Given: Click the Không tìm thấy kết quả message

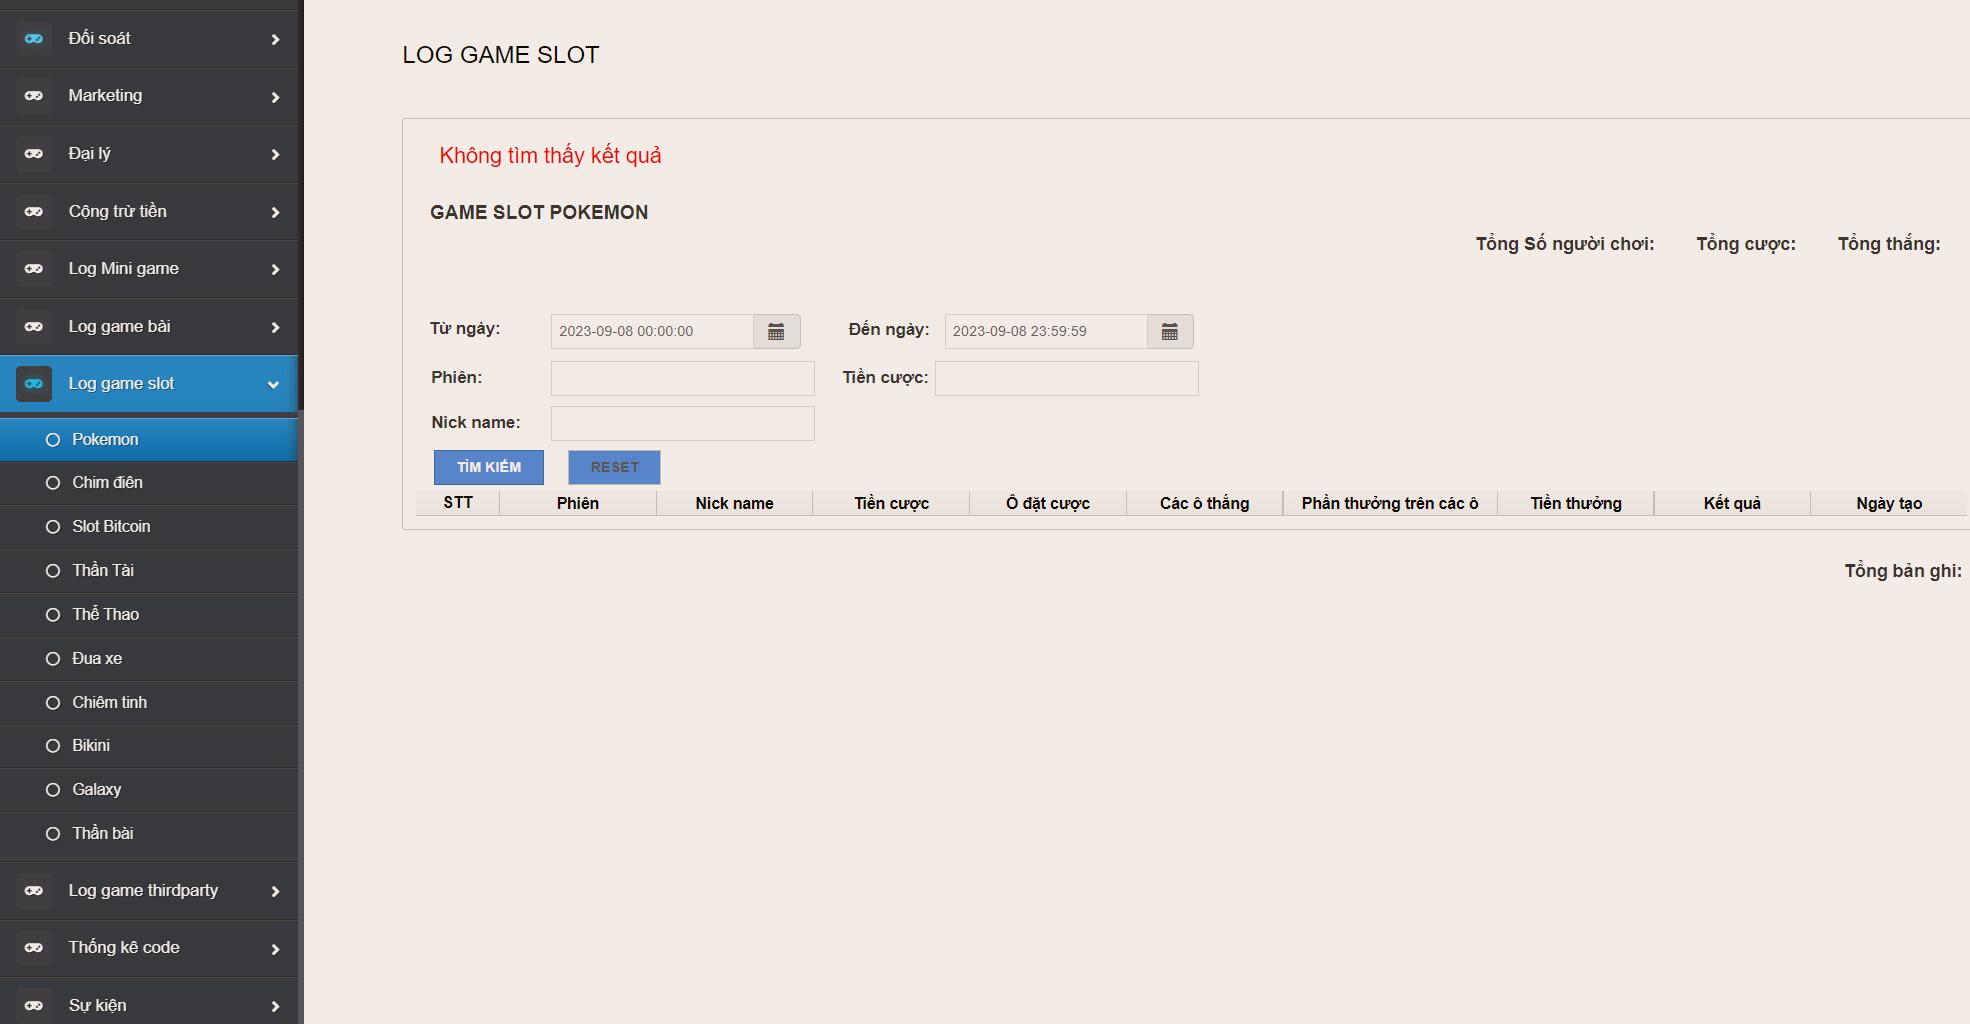Looking at the screenshot, I should pyautogui.click(x=550, y=156).
